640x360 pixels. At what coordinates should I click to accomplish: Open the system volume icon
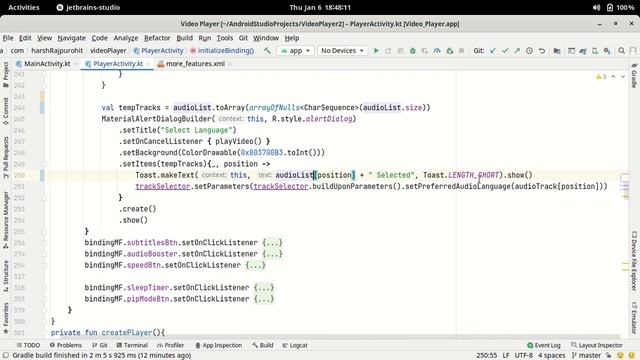596,7
